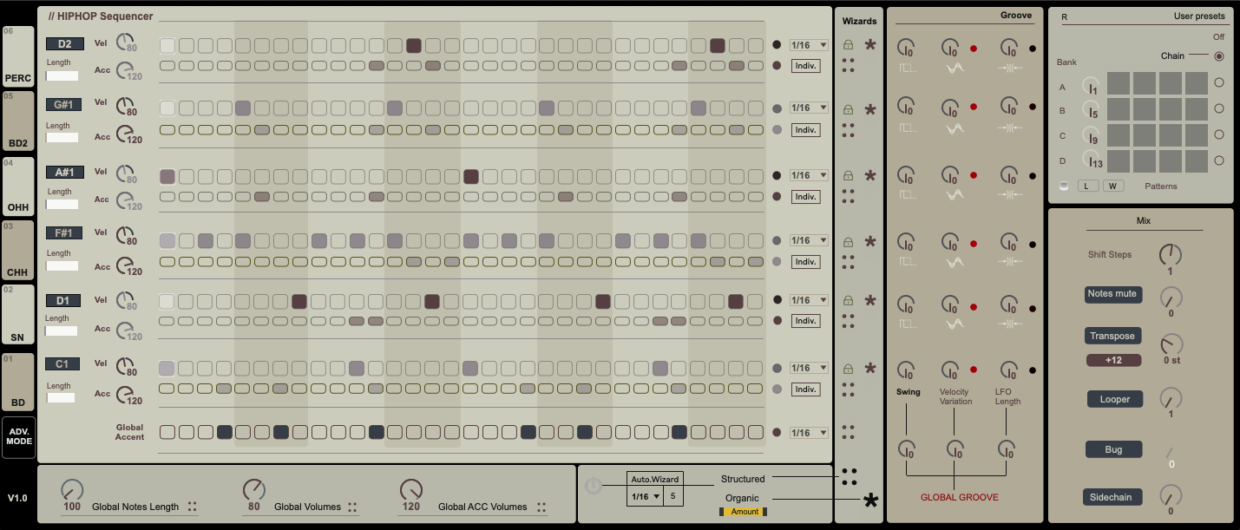Click the lock icon for D2 wizard row

tap(848, 45)
